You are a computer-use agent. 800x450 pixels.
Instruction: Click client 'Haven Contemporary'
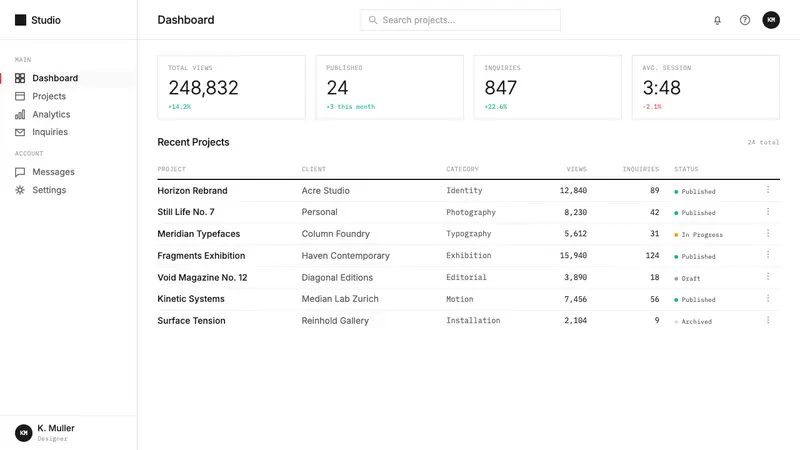(x=345, y=256)
